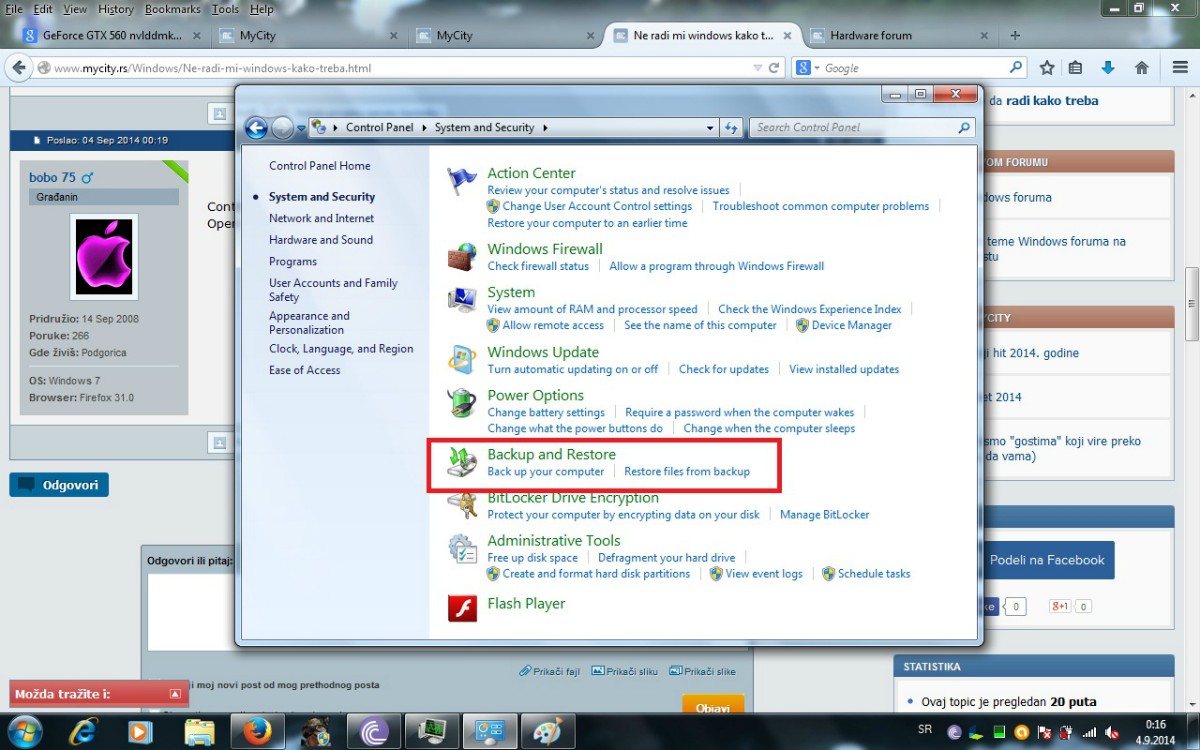Click the search magnifier in Control Panel

(x=964, y=128)
